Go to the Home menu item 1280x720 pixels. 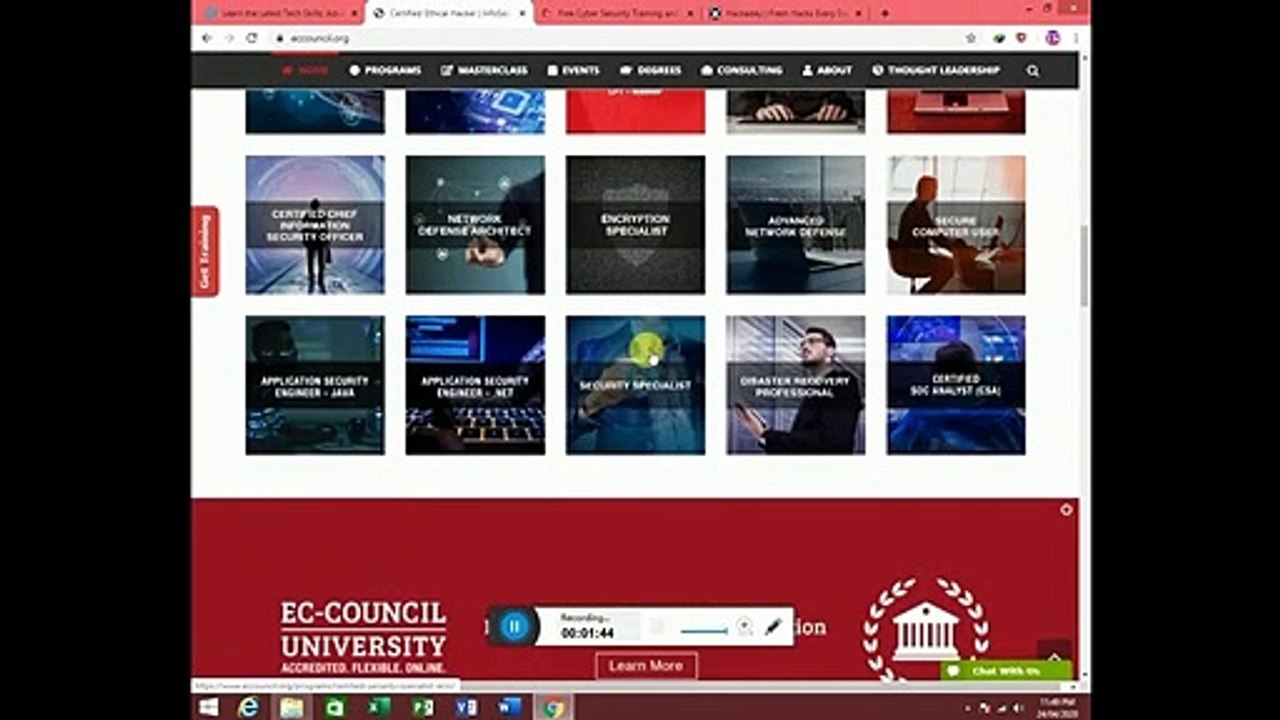tap(305, 70)
